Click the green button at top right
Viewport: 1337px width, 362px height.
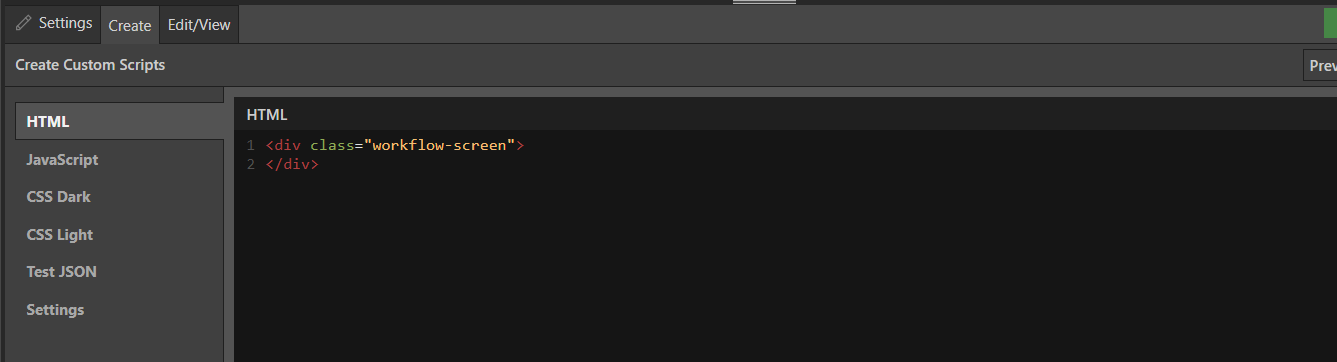[x=1330, y=23]
